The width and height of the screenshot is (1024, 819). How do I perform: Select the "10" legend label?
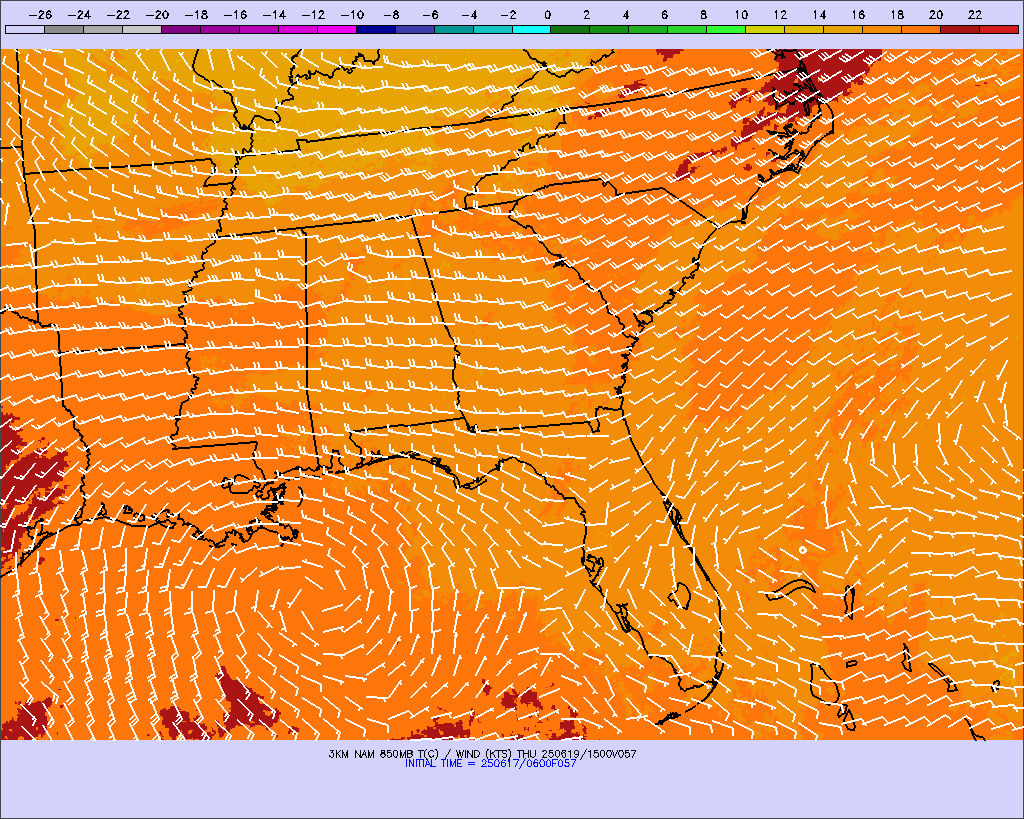pyautogui.click(x=741, y=14)
